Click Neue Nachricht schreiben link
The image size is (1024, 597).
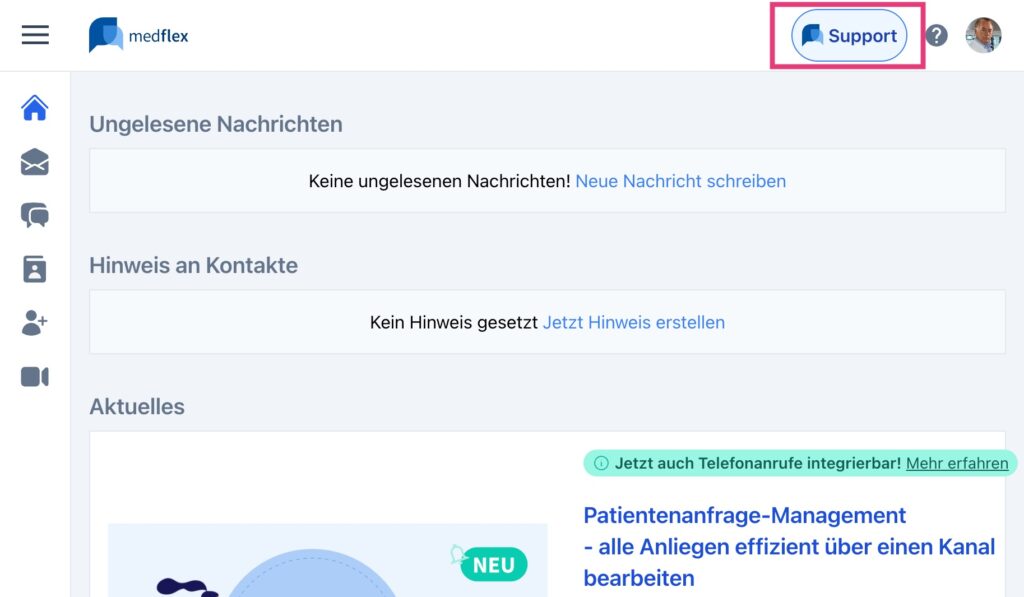[x=680, y=181]
